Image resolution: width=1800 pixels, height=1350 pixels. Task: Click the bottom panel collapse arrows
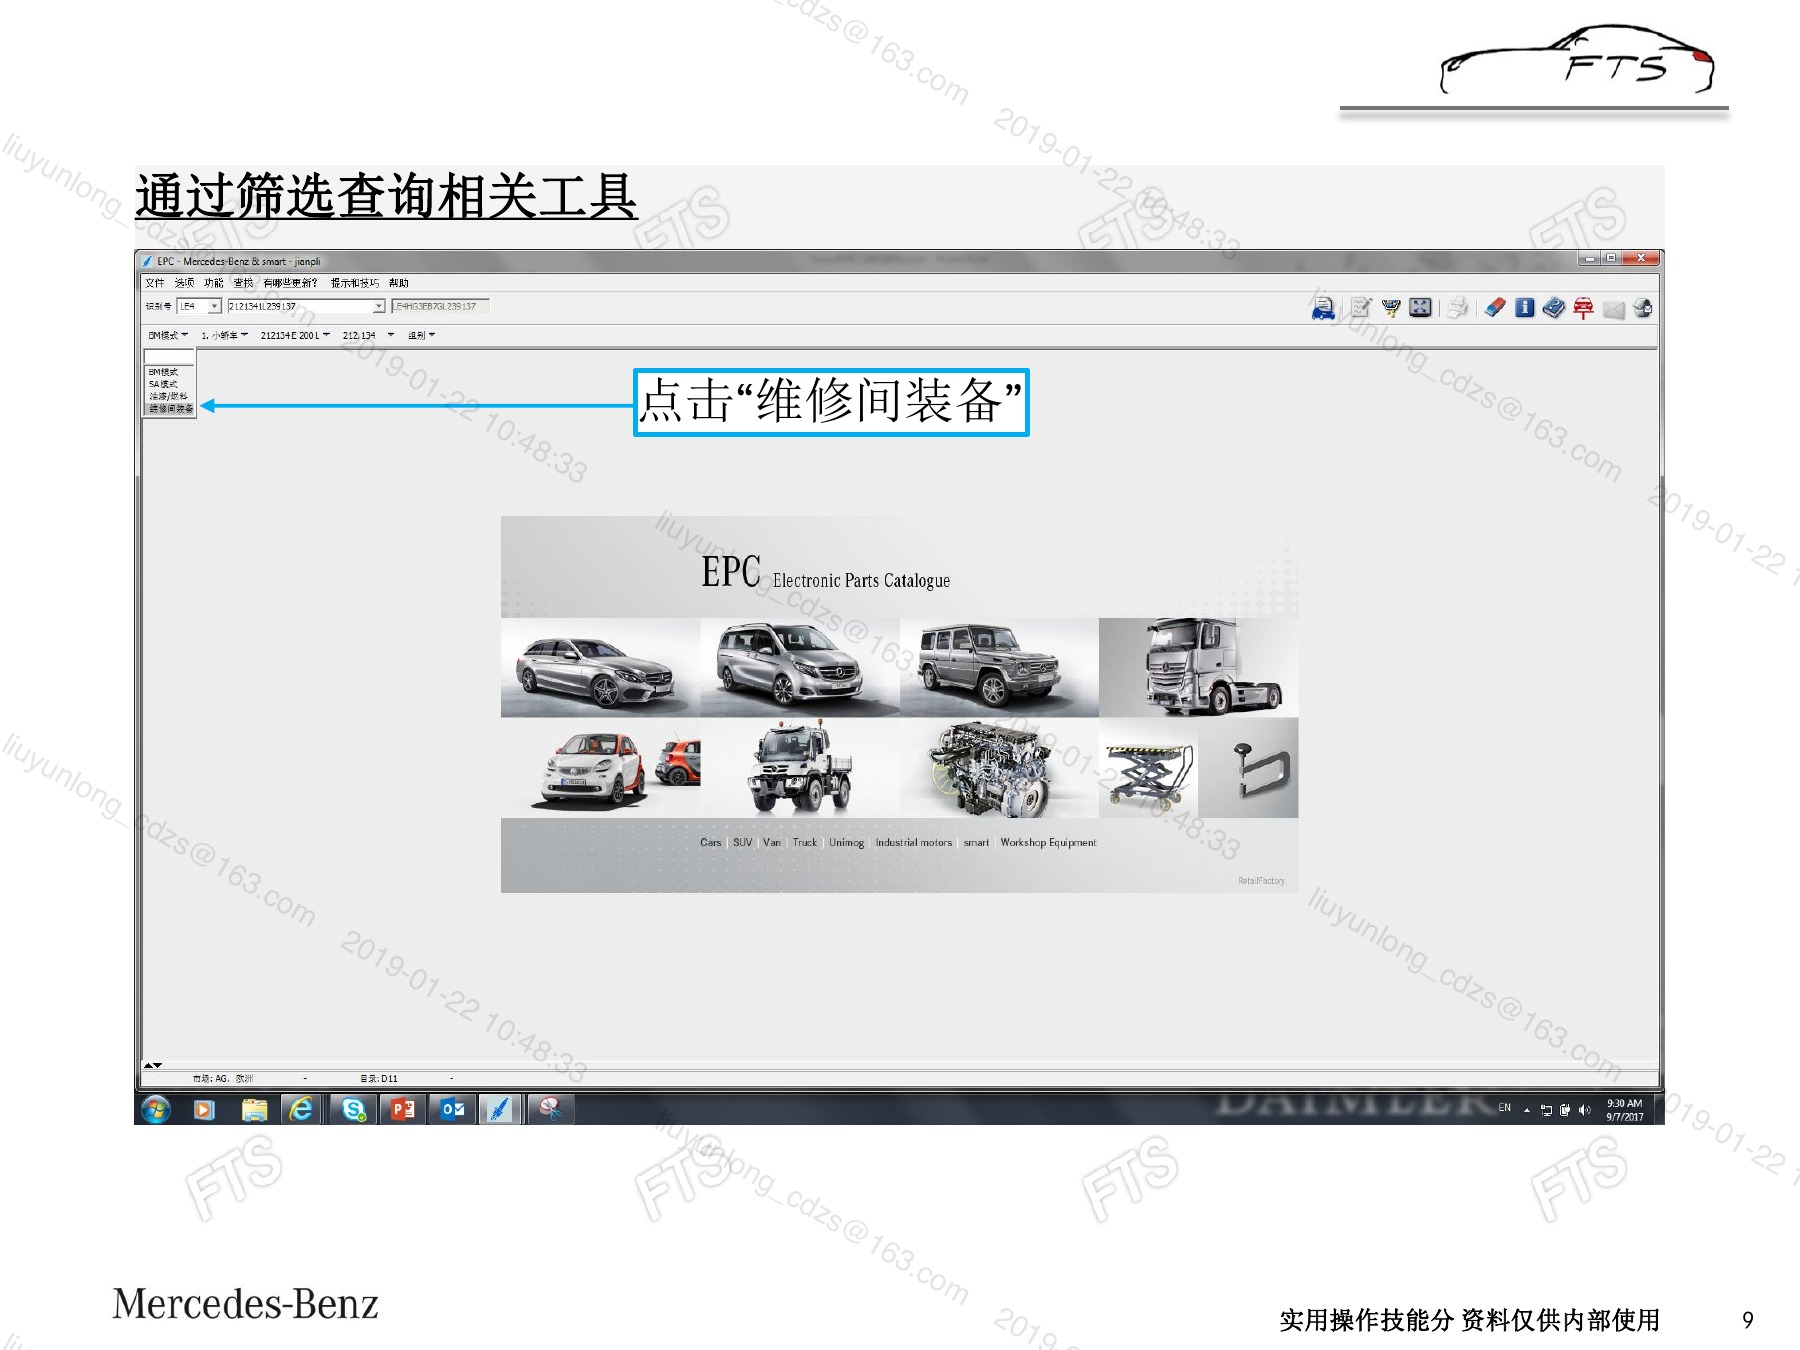pos(153,1066)
